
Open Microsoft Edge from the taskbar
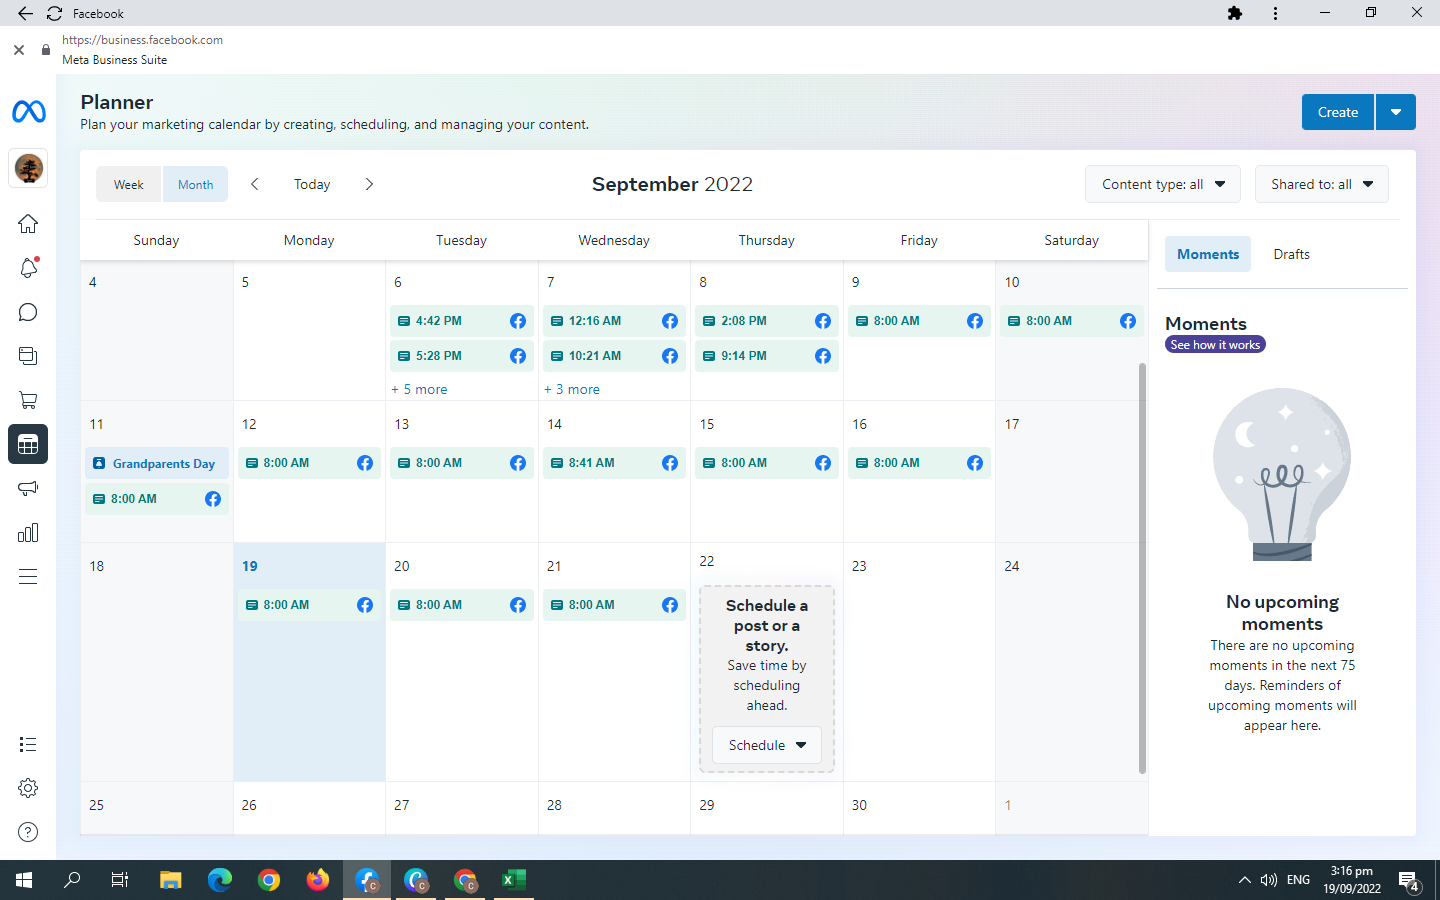pyautogui.click(x=220, y=880)
